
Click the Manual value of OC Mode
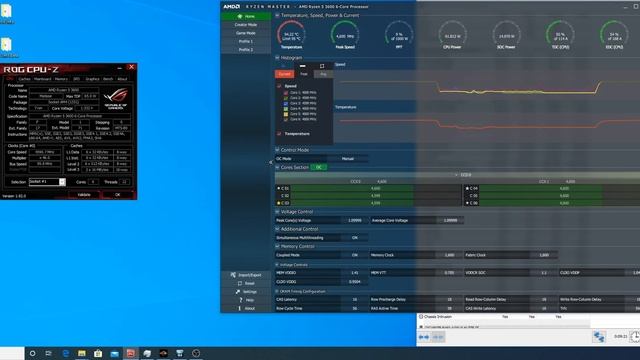[x=347, y=159]
